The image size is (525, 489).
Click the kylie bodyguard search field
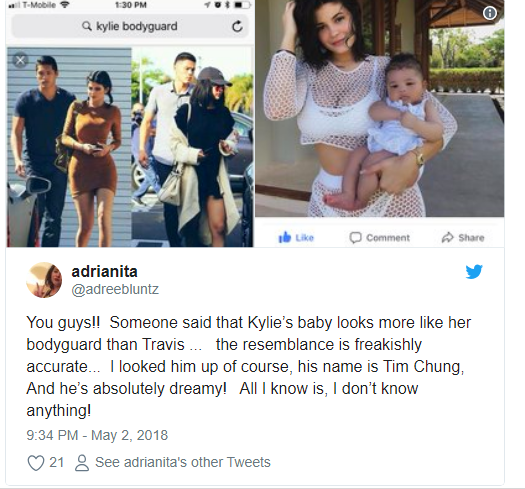(x=130, y=26)
